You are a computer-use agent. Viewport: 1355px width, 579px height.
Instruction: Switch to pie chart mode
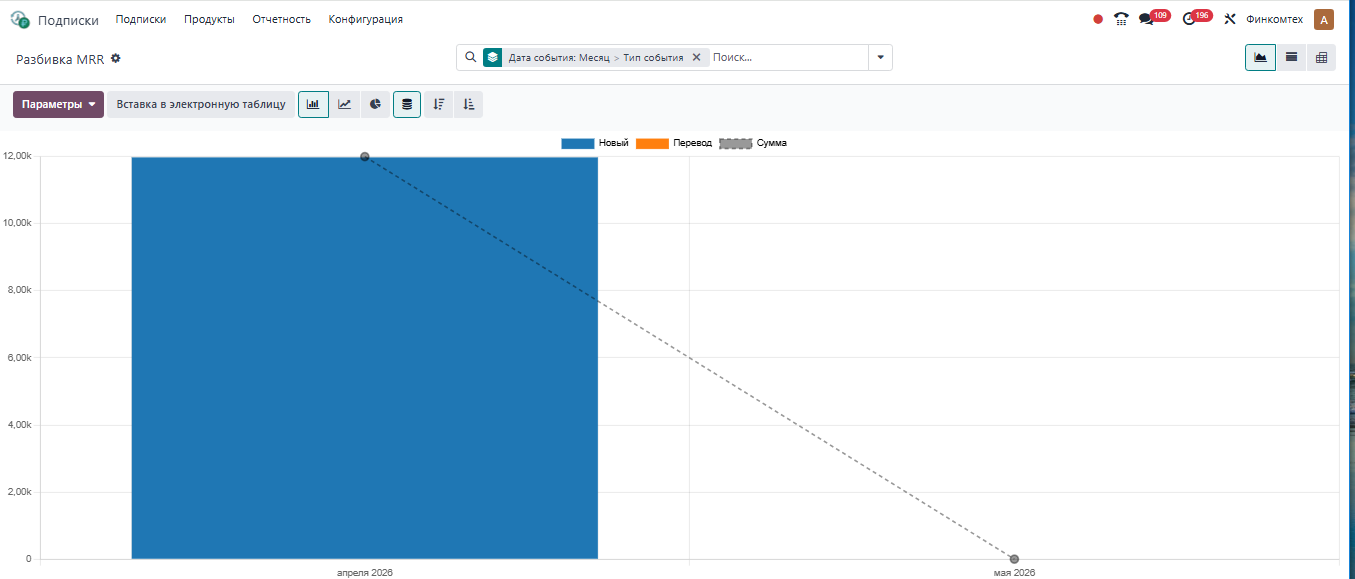click(x=375, y=104)
